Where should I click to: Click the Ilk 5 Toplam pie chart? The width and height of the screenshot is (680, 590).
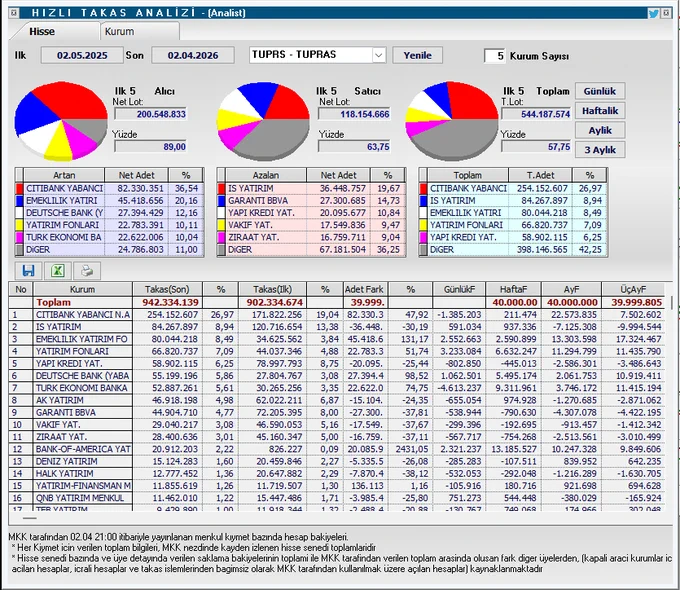click(451, 121)
